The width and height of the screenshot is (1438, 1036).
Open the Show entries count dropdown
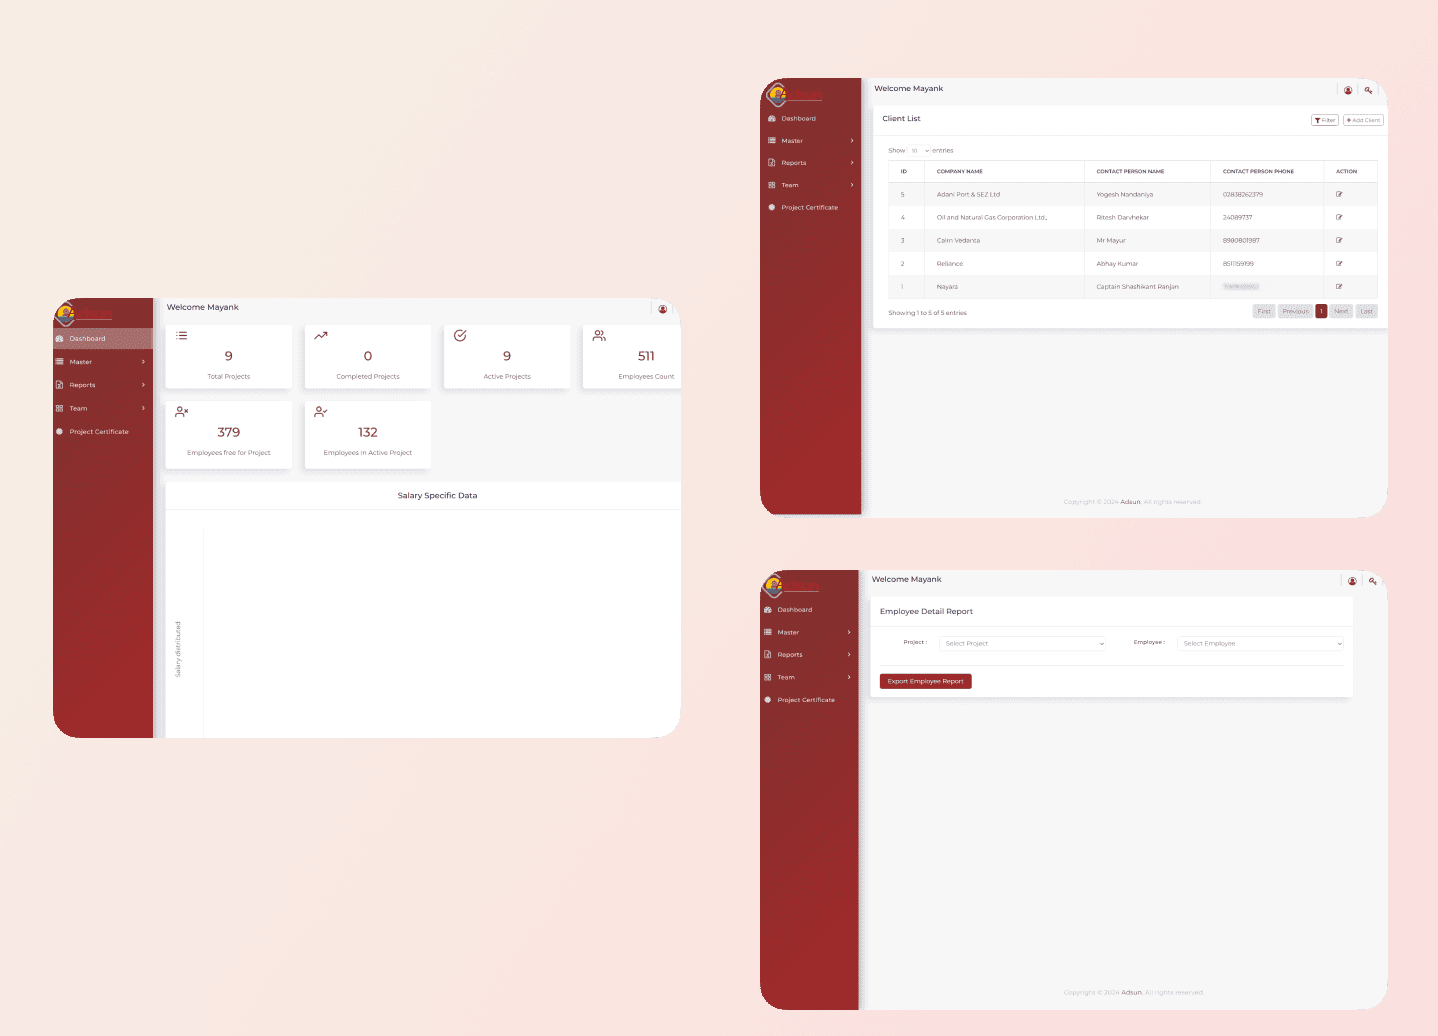coord(919,150)
